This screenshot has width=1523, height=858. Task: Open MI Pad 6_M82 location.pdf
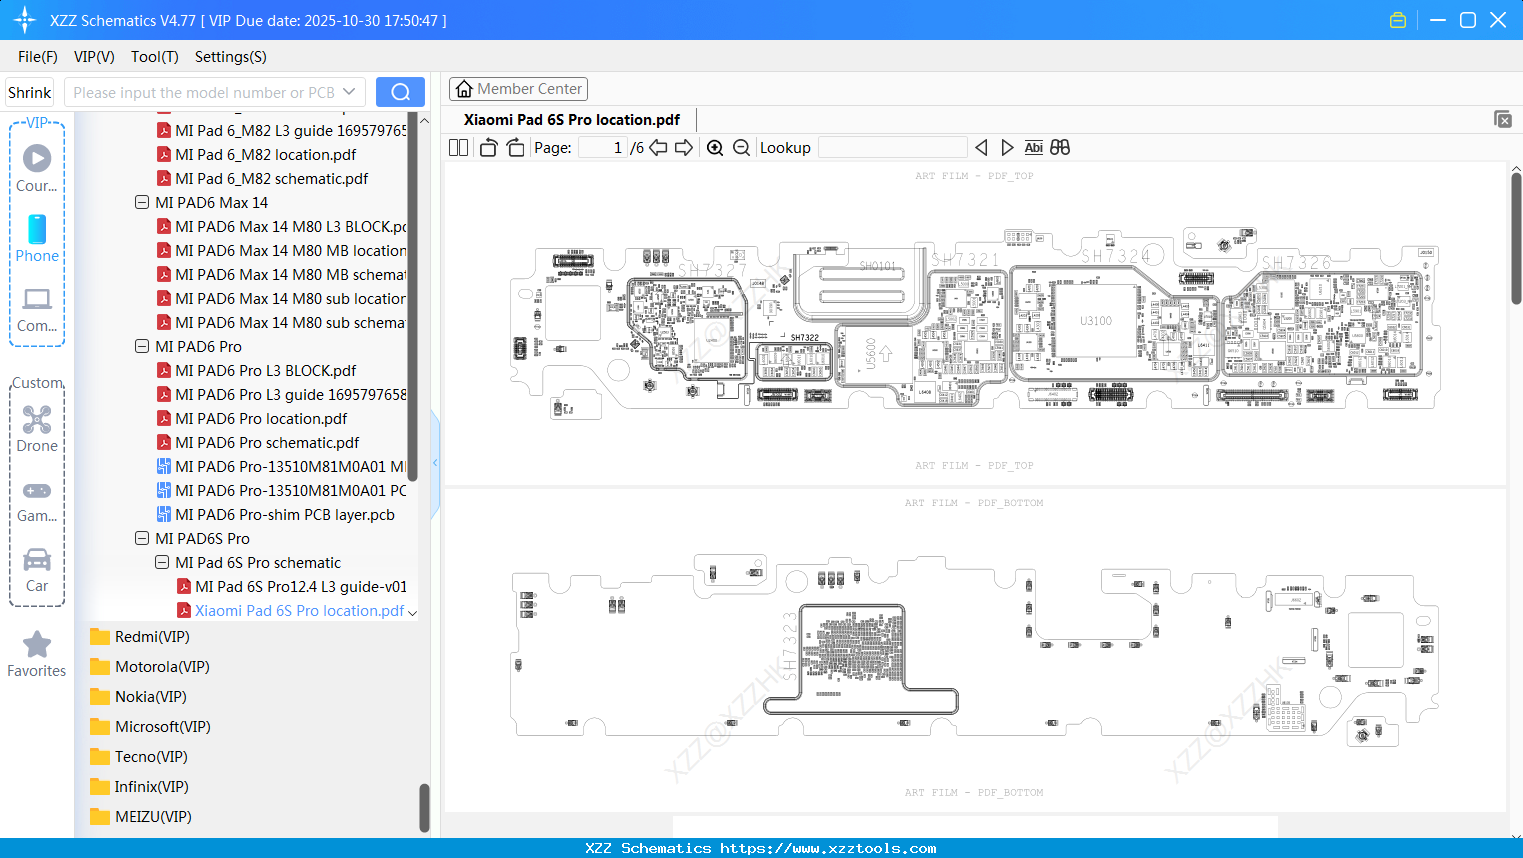coord(257,155)
